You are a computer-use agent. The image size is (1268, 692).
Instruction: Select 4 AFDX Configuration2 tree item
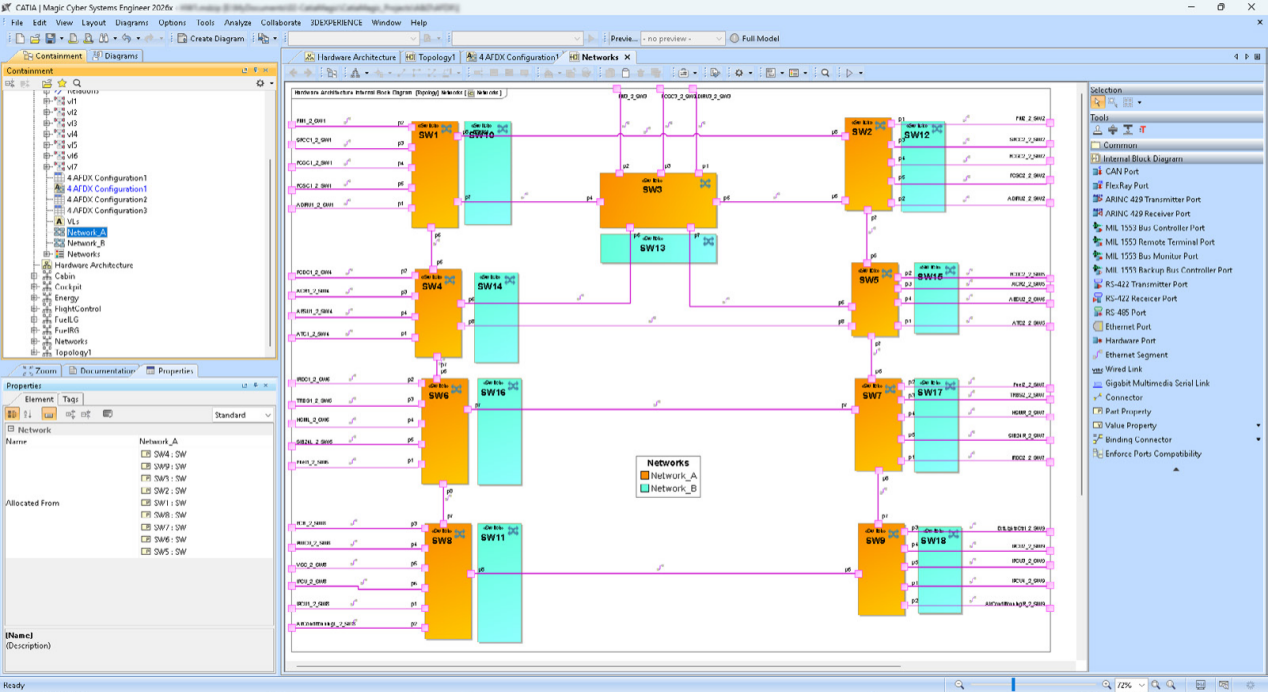coord(106,200)
